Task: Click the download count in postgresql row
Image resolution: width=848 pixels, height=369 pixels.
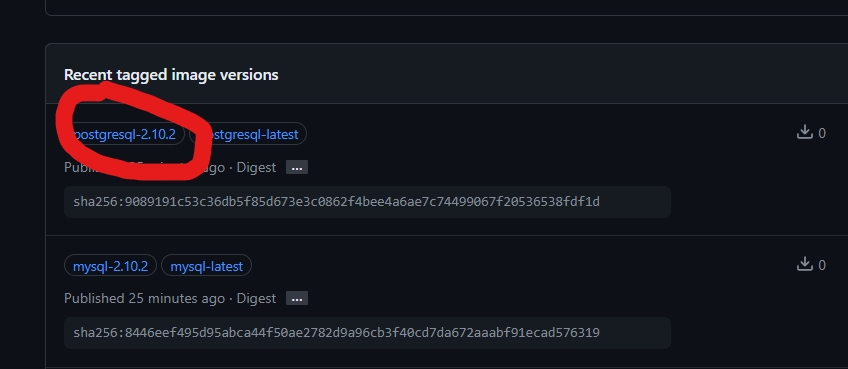Action: [x=822, y=133]
